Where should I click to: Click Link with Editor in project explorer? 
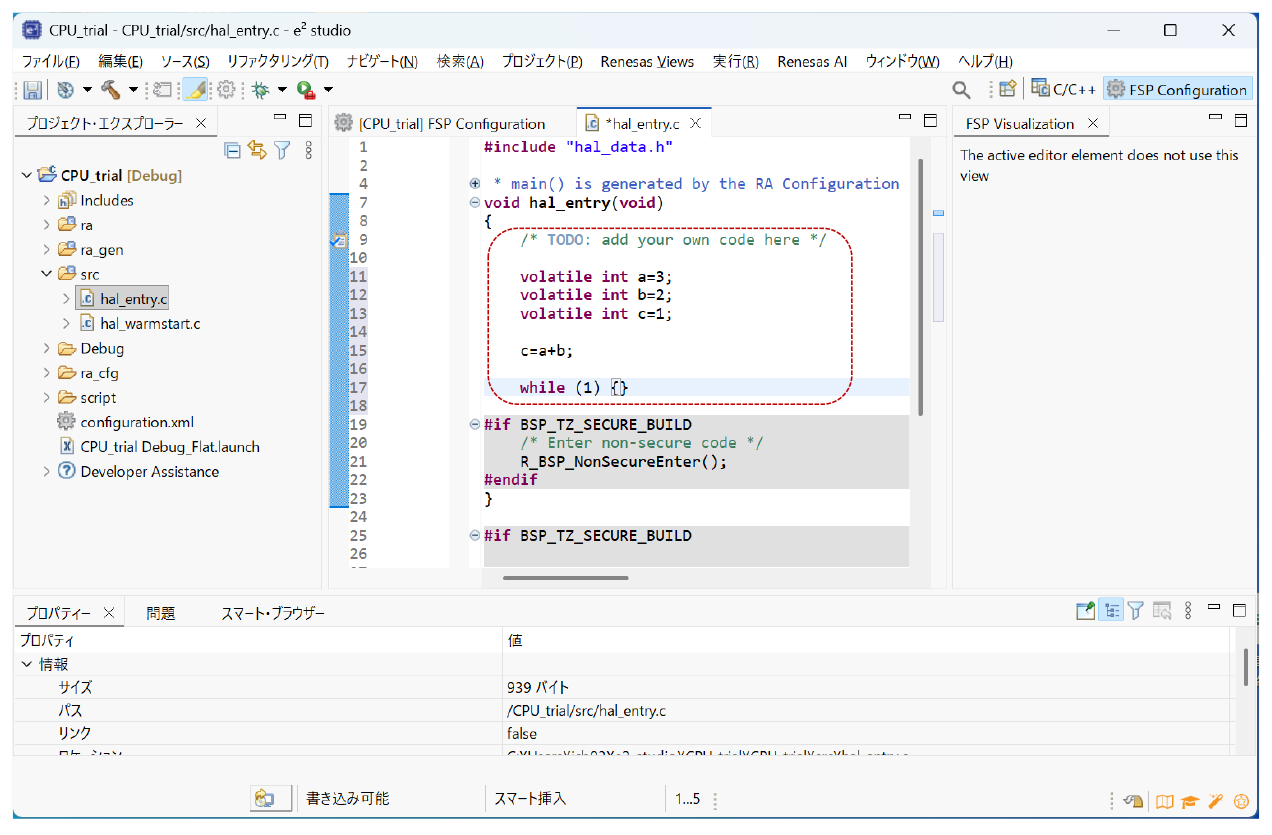(257, 151)
